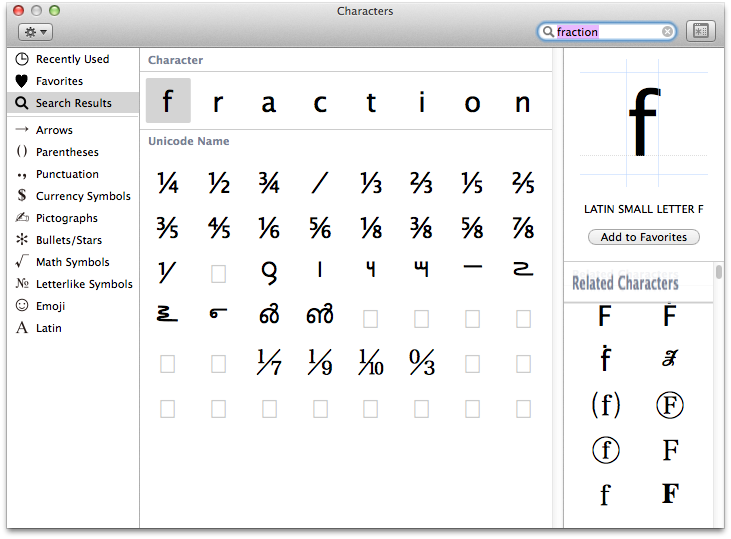
Task: Pick the seven eighths fraction character
Action: pyautogui.click(x=523, y=227)
